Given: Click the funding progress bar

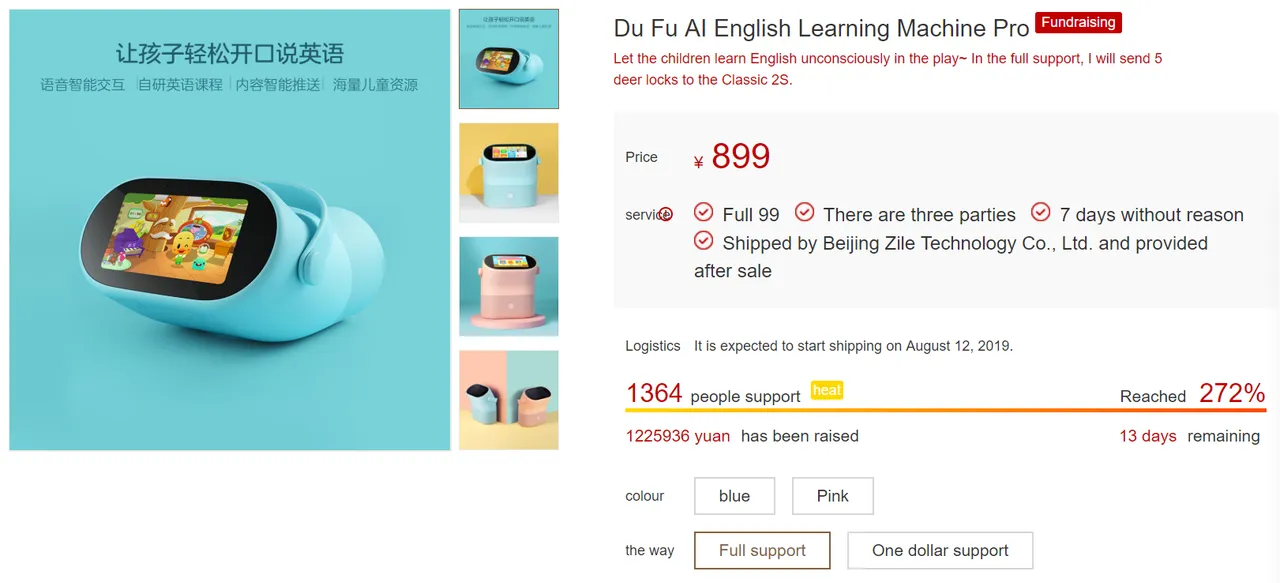Looking at the screenshot, I should (945, 410).
